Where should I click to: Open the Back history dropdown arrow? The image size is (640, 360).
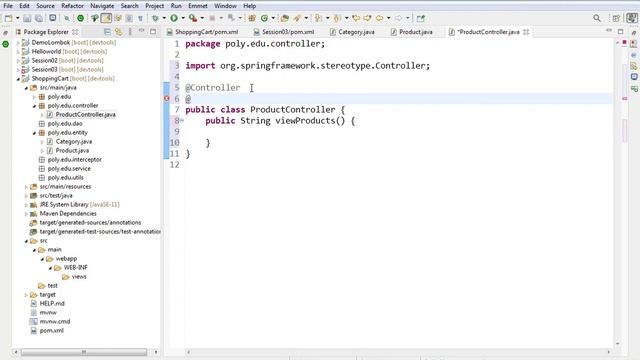coord(388,18)
